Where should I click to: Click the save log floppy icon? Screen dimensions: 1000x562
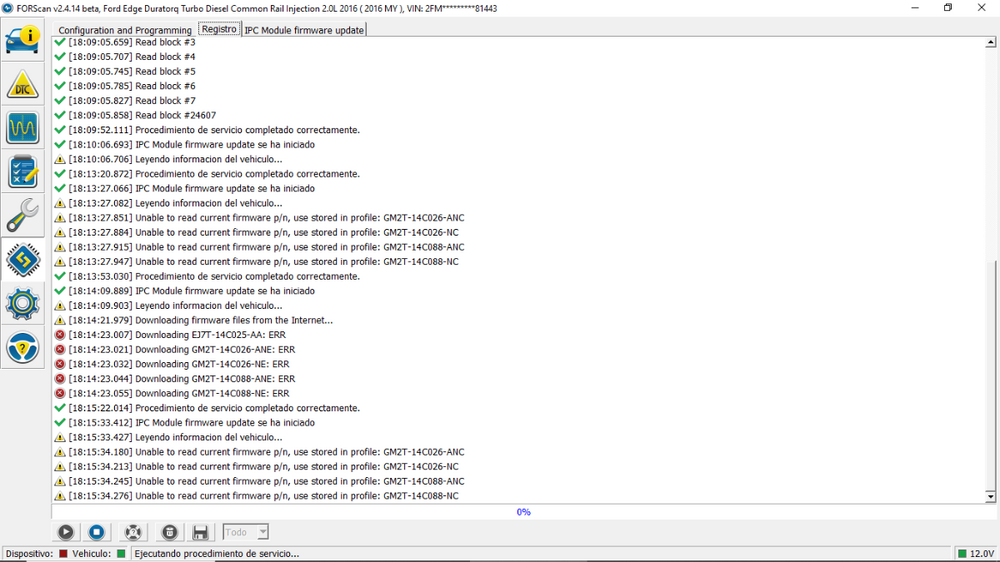point(200,532)
